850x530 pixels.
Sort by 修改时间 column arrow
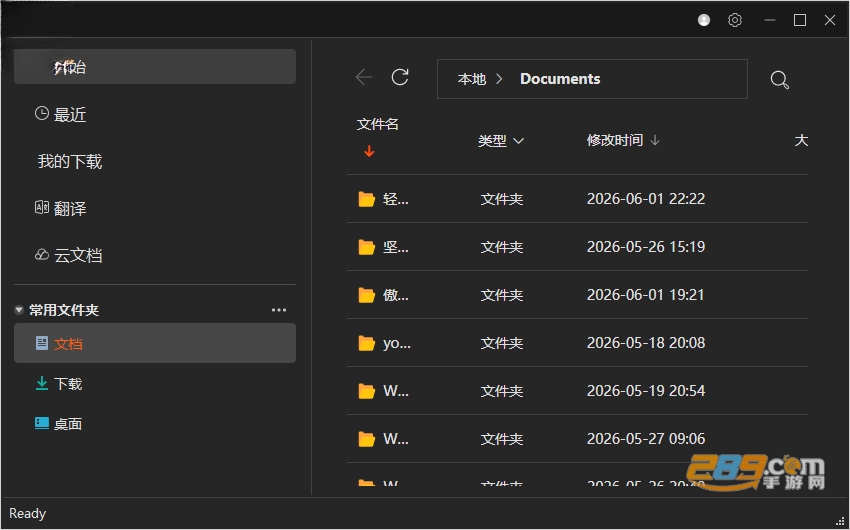click(655, 140)
